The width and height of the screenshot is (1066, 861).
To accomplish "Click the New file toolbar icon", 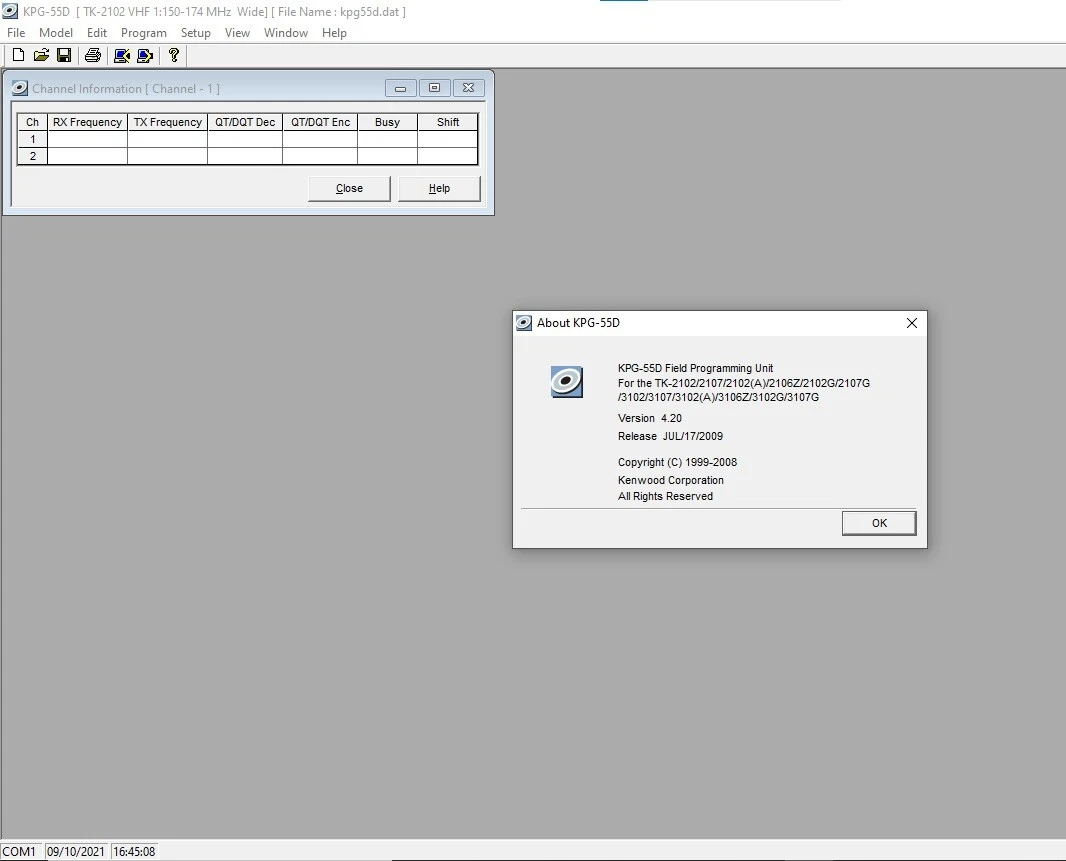I will click(x=18, y=55).
